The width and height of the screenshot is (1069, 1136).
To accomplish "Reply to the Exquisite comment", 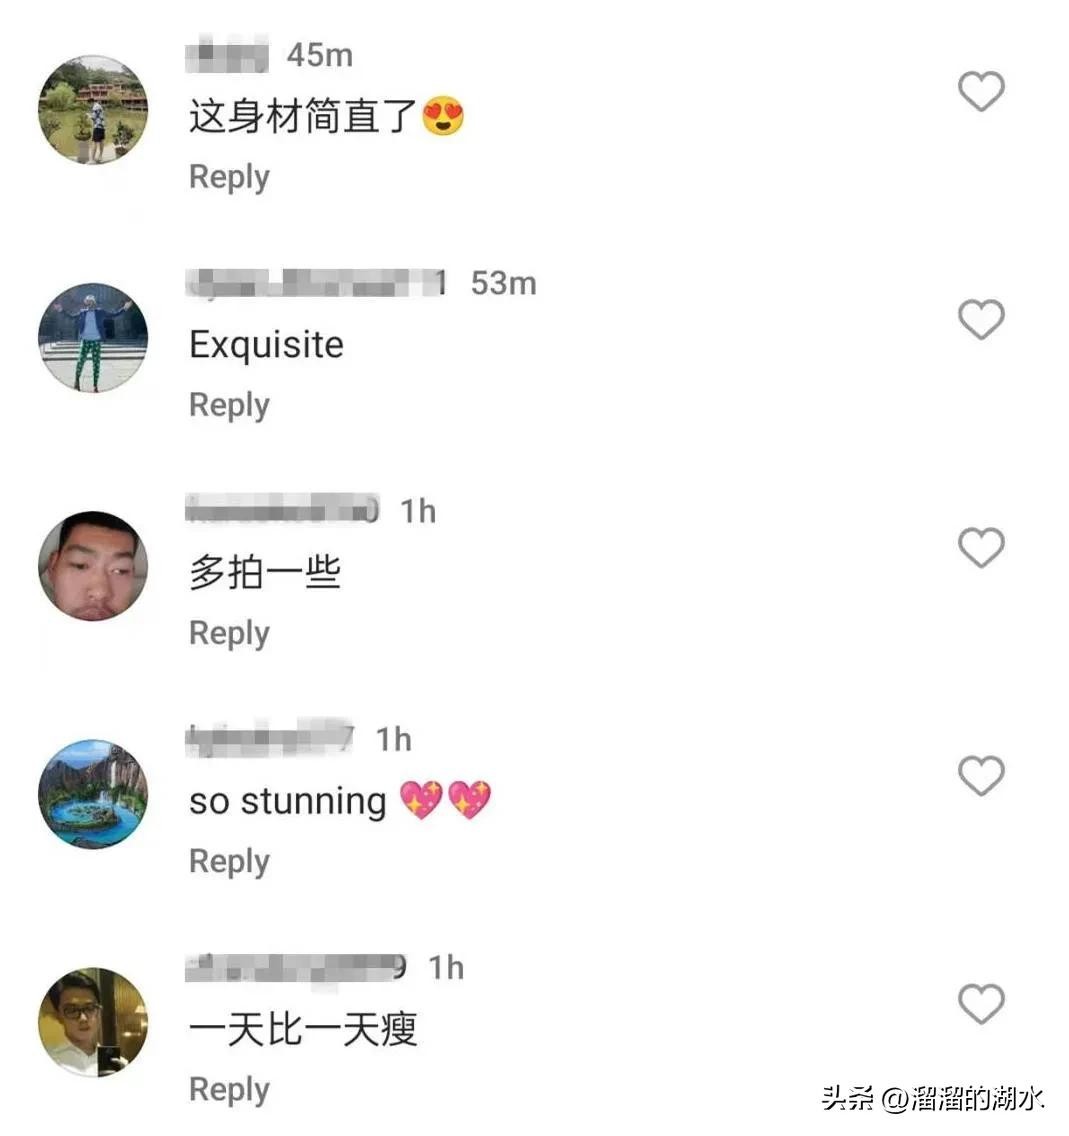I will coord(230,406).
